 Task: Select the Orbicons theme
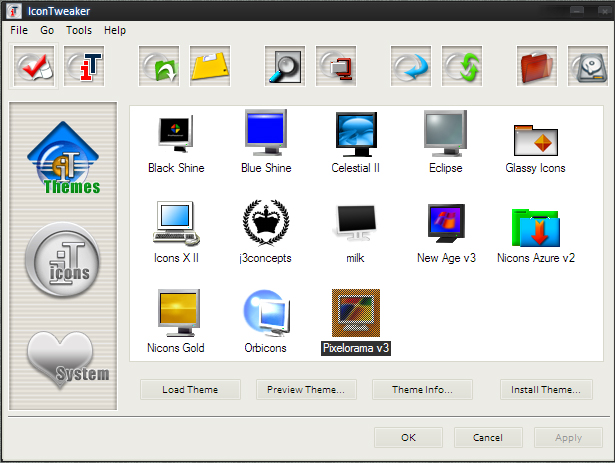(x=266, y=322)
